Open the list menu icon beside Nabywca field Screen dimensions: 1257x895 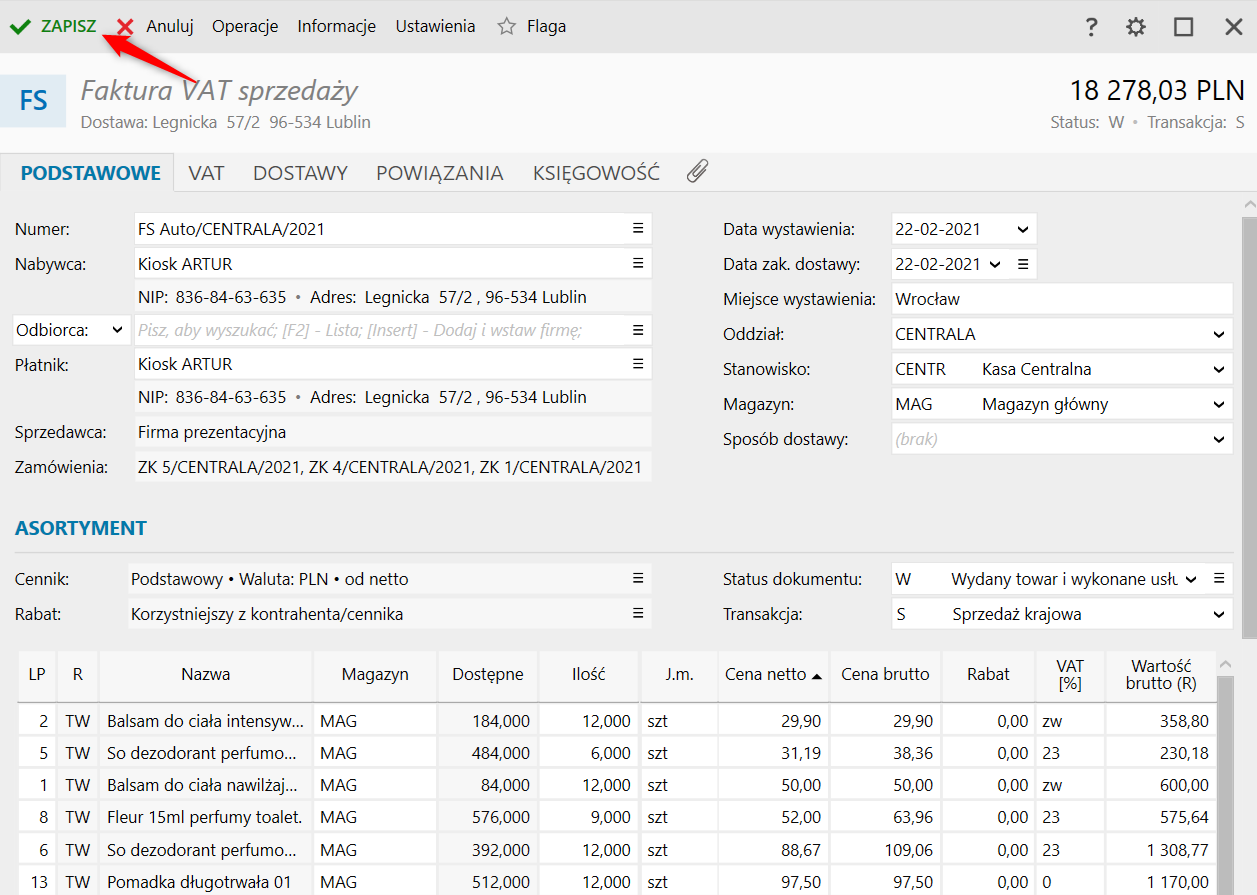click(x=638, y=264)
